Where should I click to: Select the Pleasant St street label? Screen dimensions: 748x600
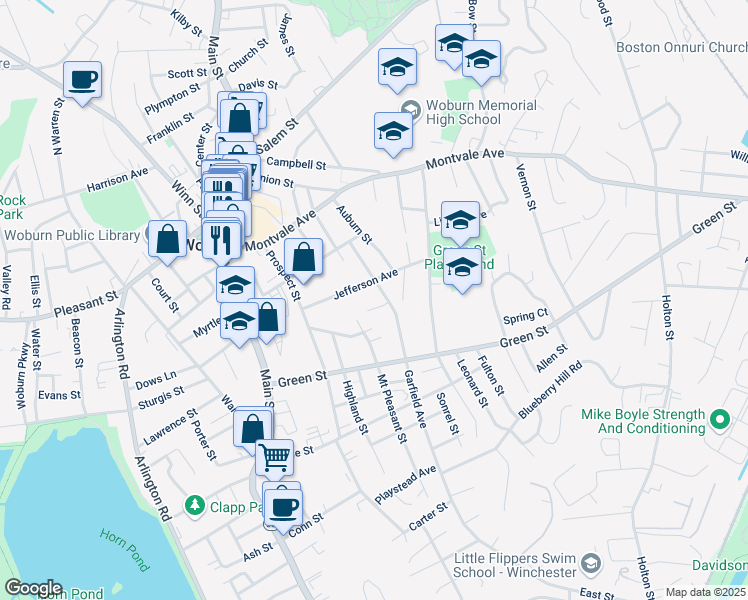tap(86, 304)
